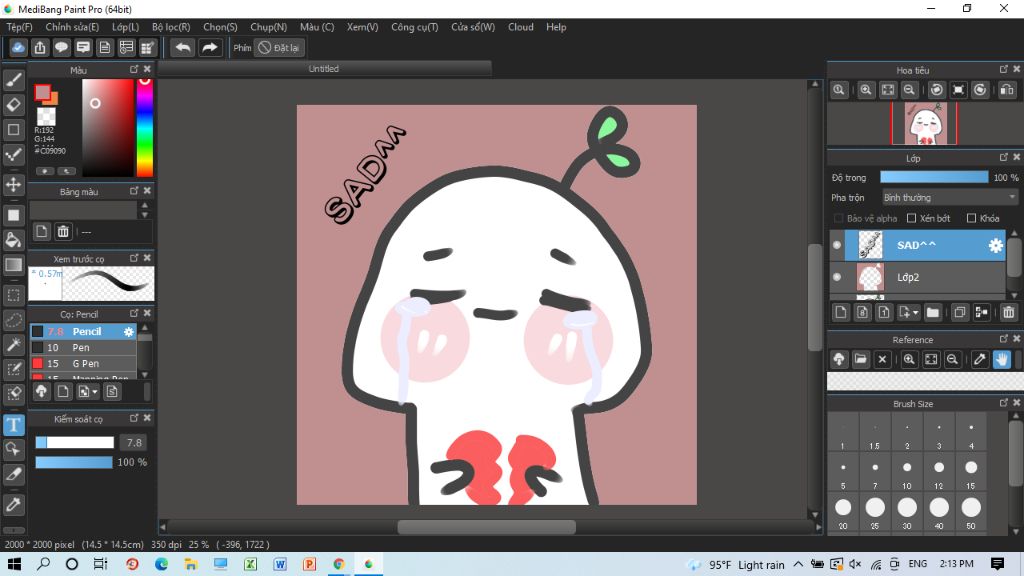Viewport: 1024px width, 576px height.
Task: Open the Pha trộn blend mode dropdown
Action: [x=950, y=197]
